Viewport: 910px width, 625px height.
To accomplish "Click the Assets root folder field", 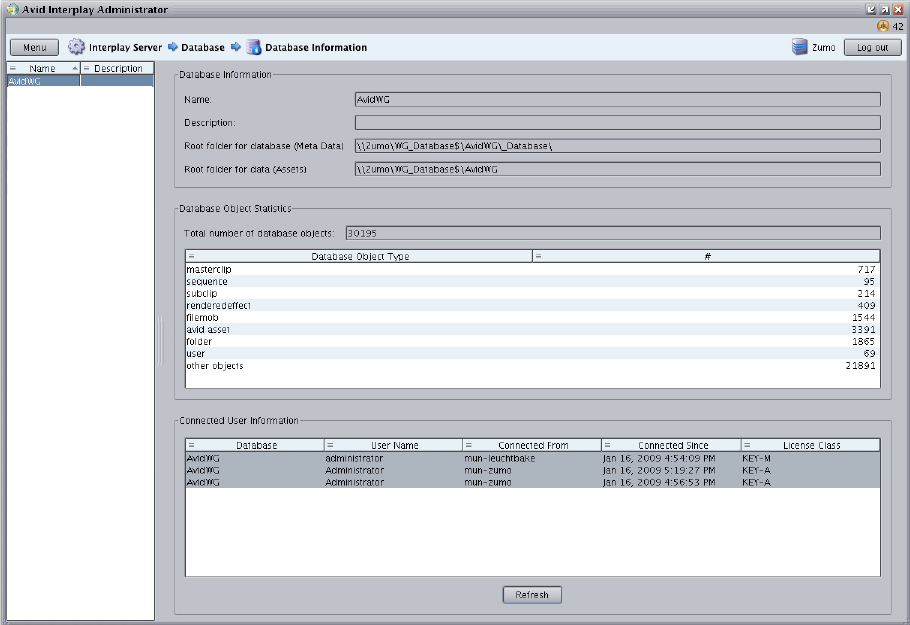I will tap(618, 169).
